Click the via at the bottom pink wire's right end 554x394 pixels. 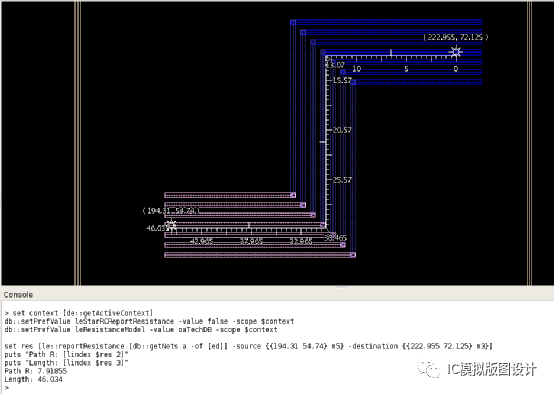coord(353,255)
